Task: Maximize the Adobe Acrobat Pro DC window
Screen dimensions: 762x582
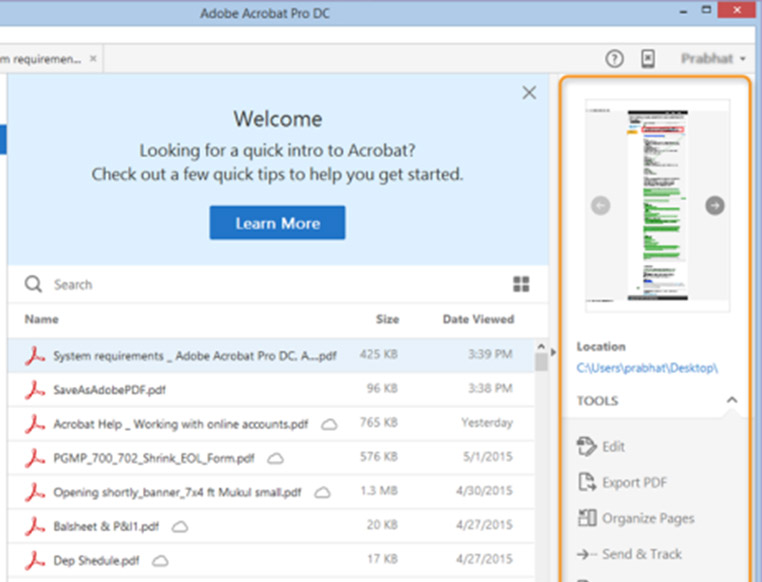Action: 706,10
